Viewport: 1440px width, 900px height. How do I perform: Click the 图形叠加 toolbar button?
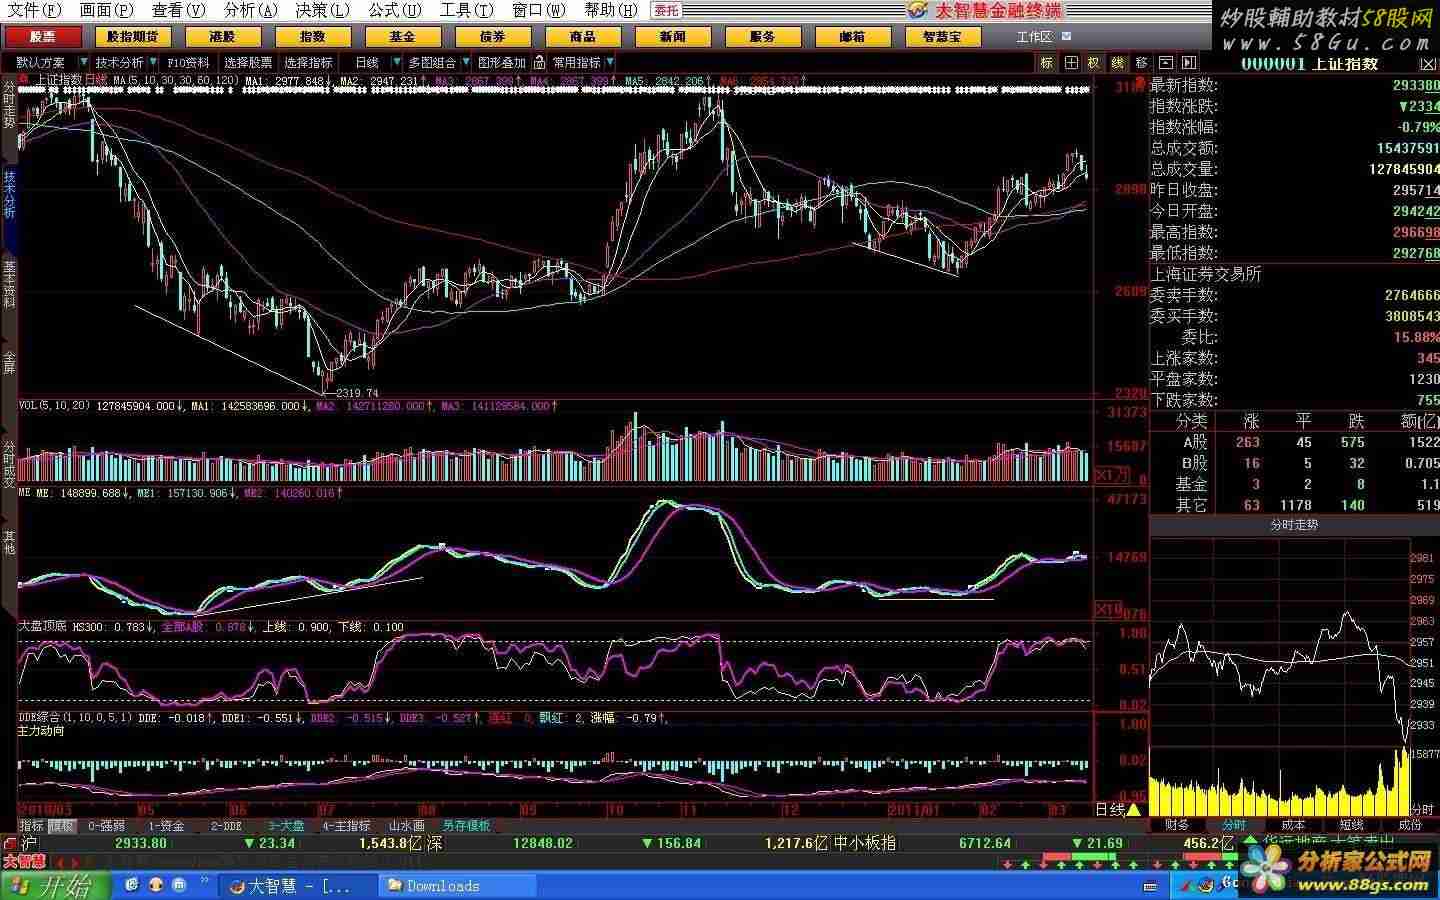[502, 62]
